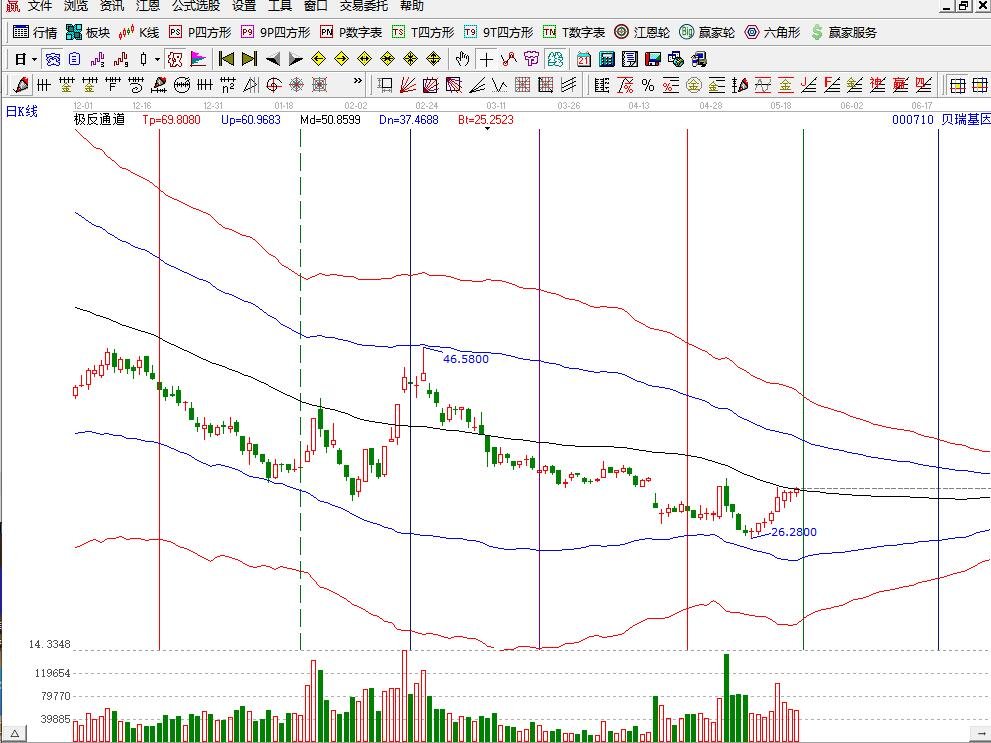
Task: Open 9P四方形 chart button
Action: coord(276,32)
